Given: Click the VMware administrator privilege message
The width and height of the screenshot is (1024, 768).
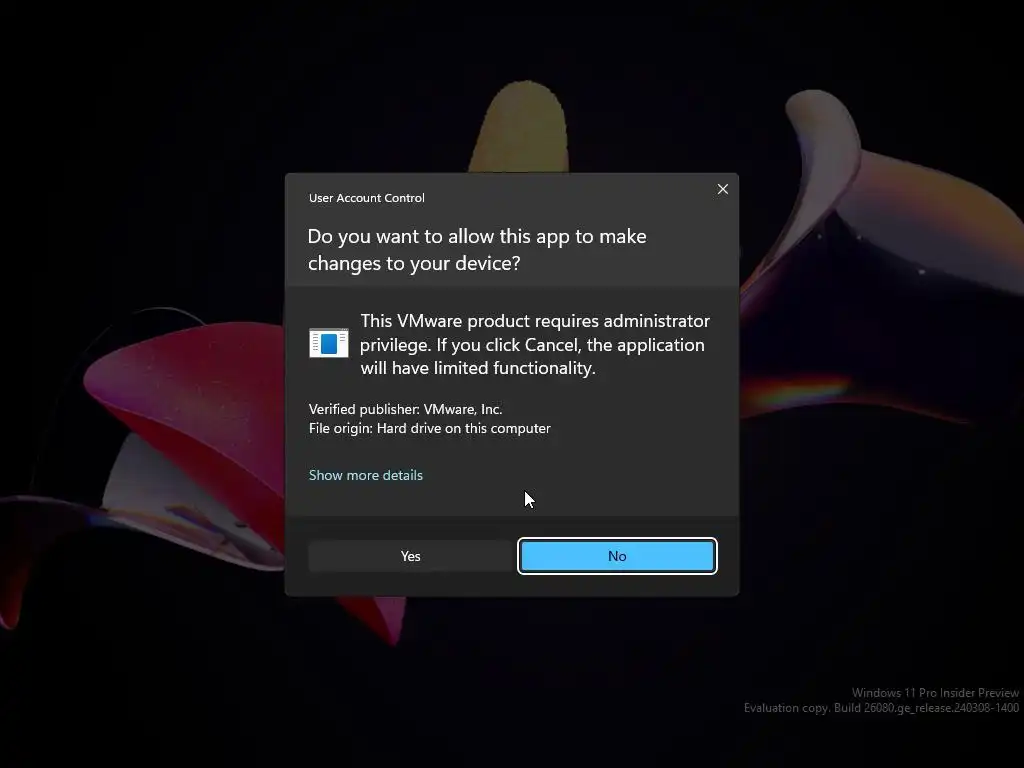Looking at the screenshot, I should [x=535, y=344].
